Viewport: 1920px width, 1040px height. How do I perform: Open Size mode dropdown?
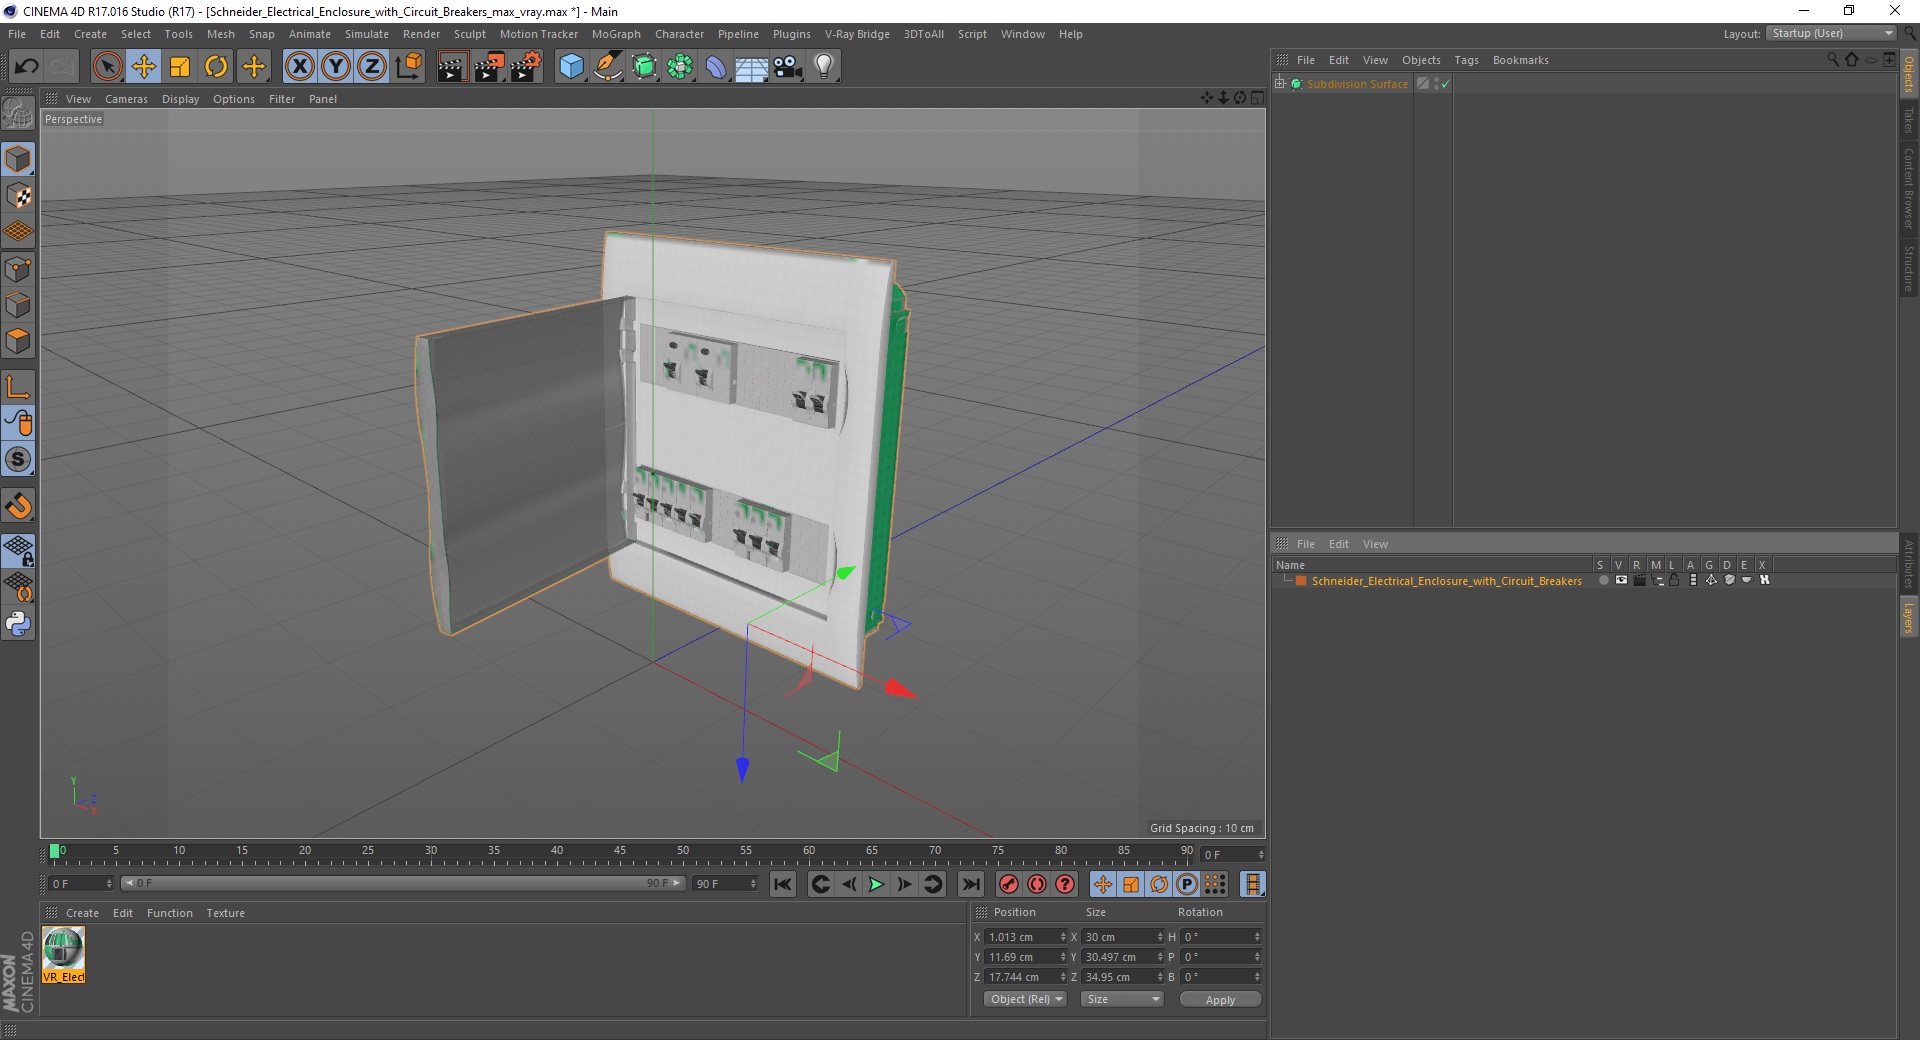[x=1122, y=999]
